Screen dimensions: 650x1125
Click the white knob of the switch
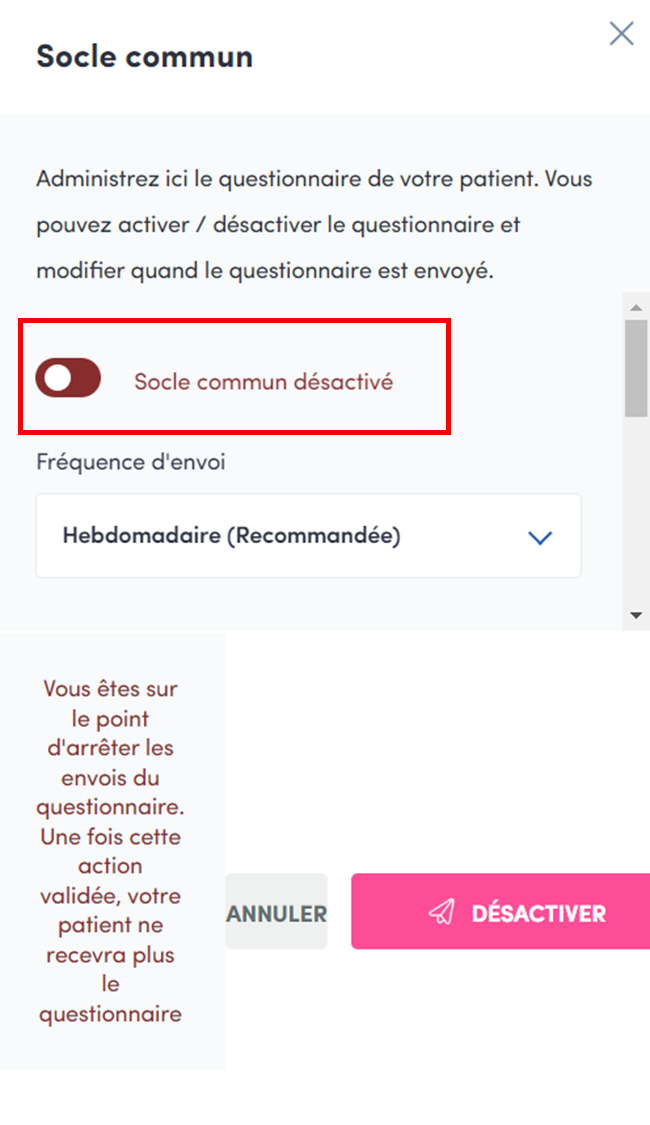[x=58, y=378]
